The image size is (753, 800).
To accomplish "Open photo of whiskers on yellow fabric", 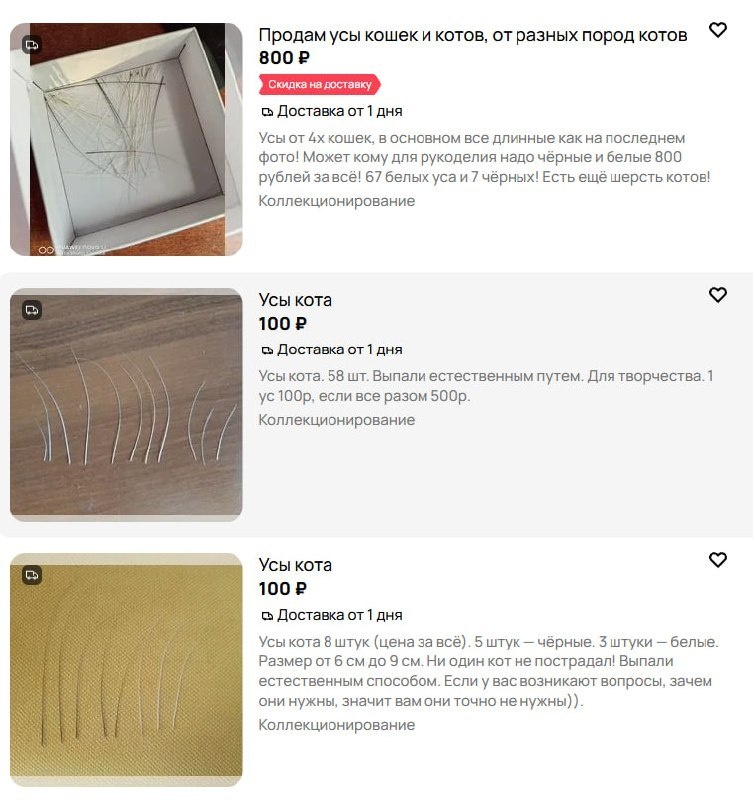I will [126, 669].
